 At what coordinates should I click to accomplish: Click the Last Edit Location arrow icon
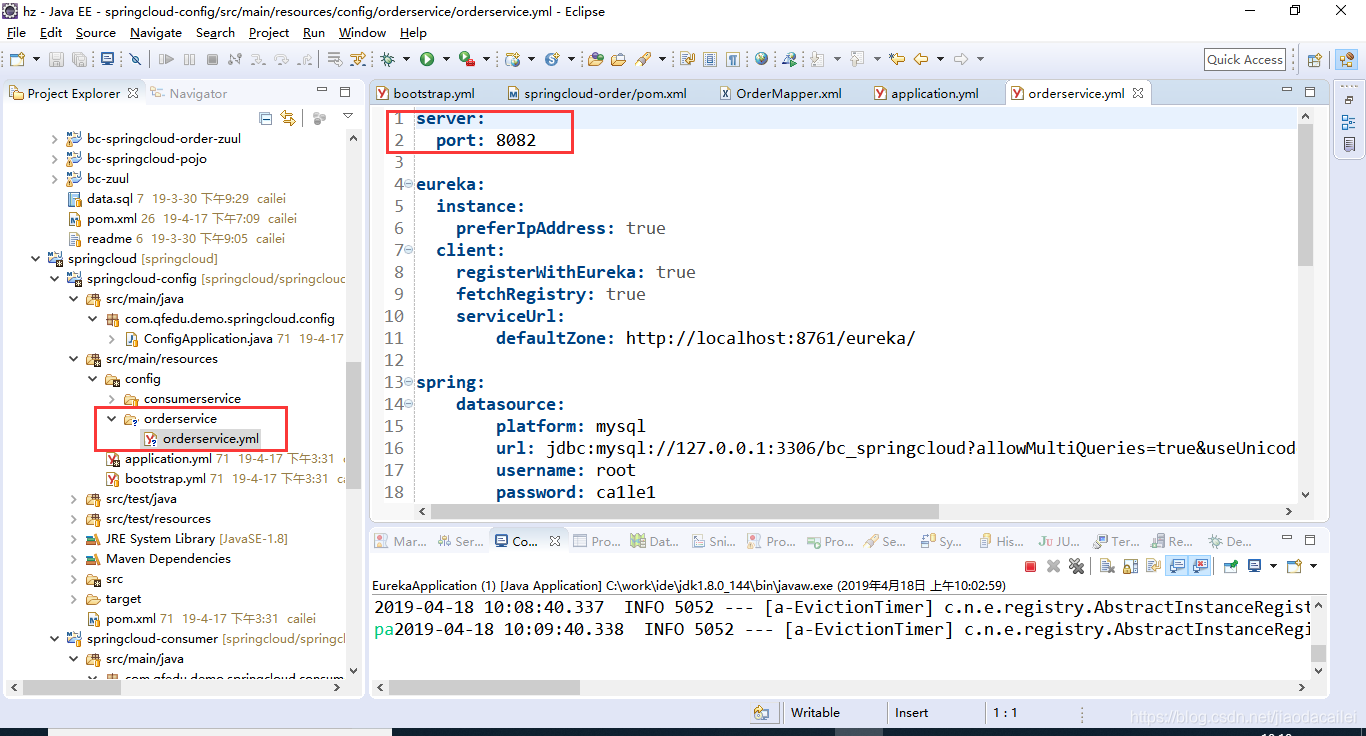coord(897,59)
